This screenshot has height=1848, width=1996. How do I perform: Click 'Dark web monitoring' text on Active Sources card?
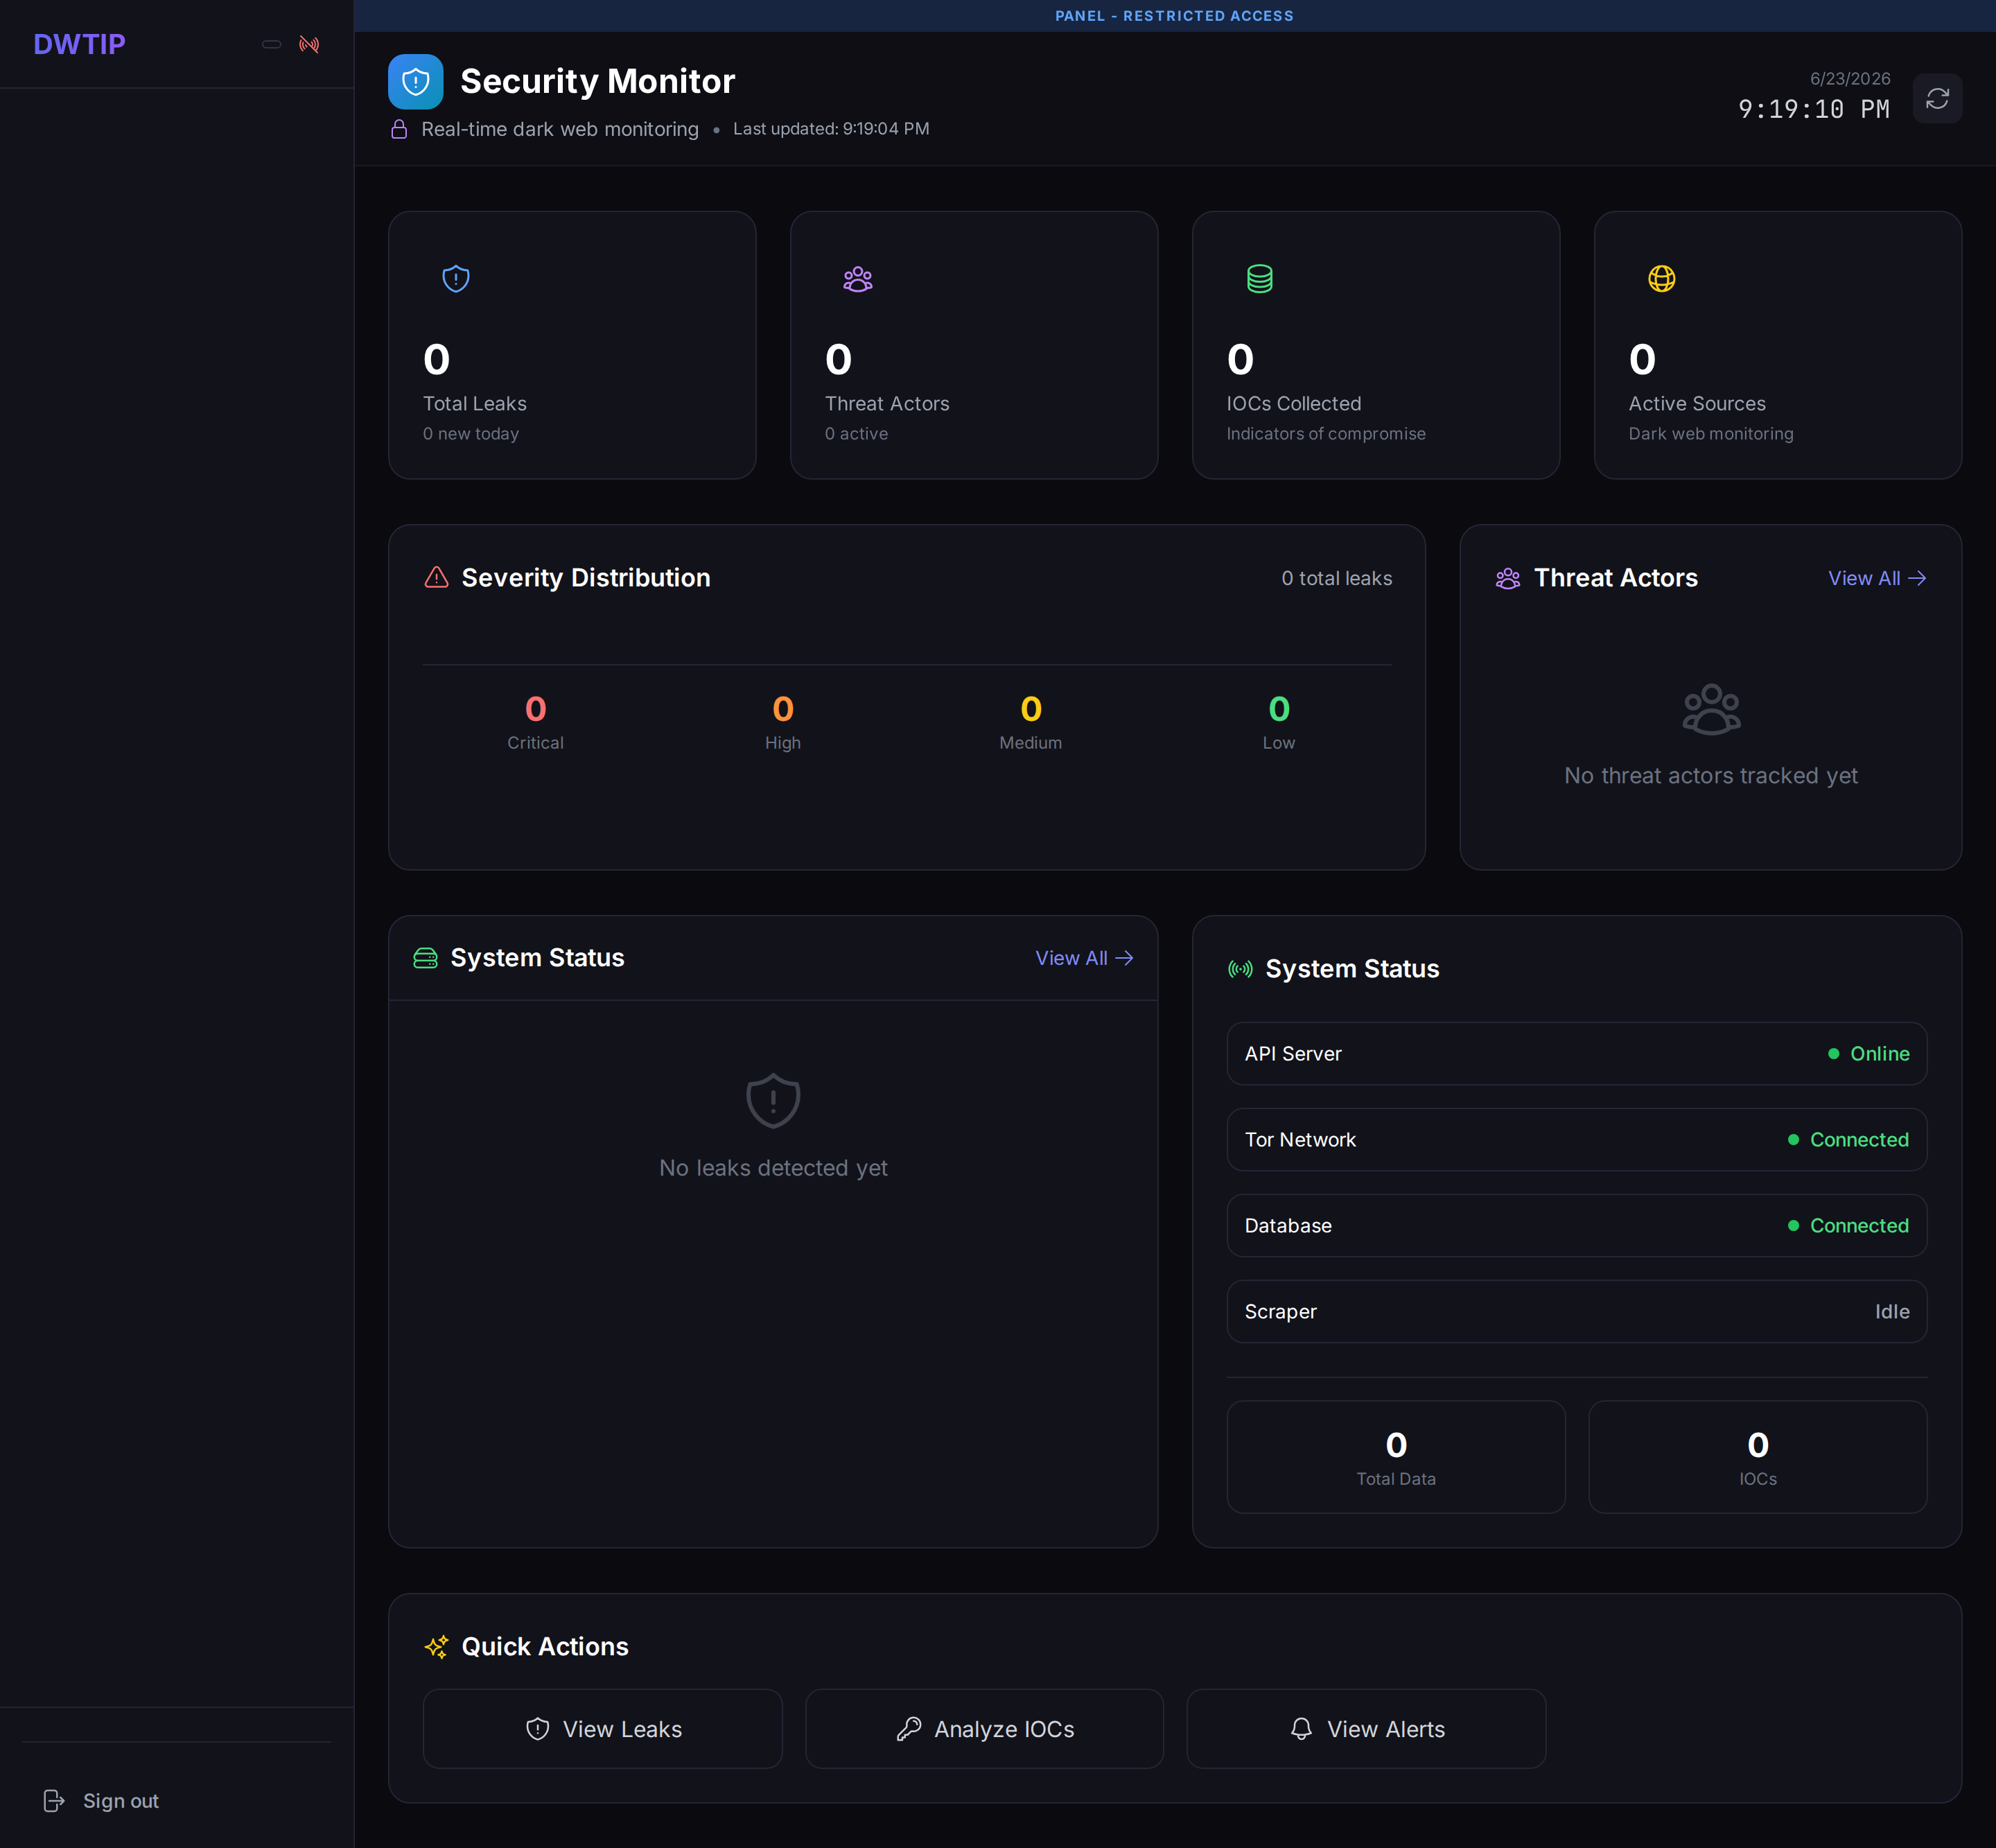pyautogui.click(x=1711, y=434)
